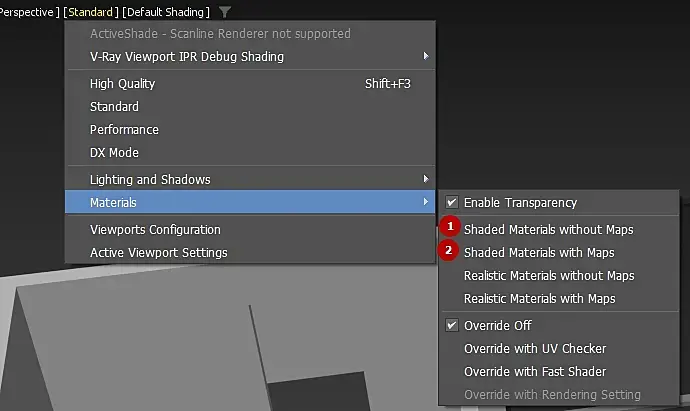Toggle the Enable Transparency checkbox

(x=452, y=203)
